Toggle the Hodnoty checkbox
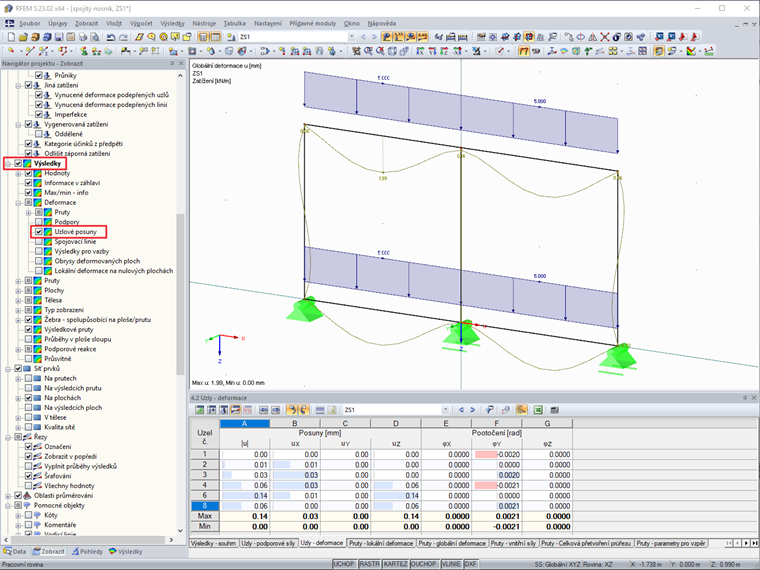Image resolution: width=760 pixels, height=570 pixels. (28, 173)
